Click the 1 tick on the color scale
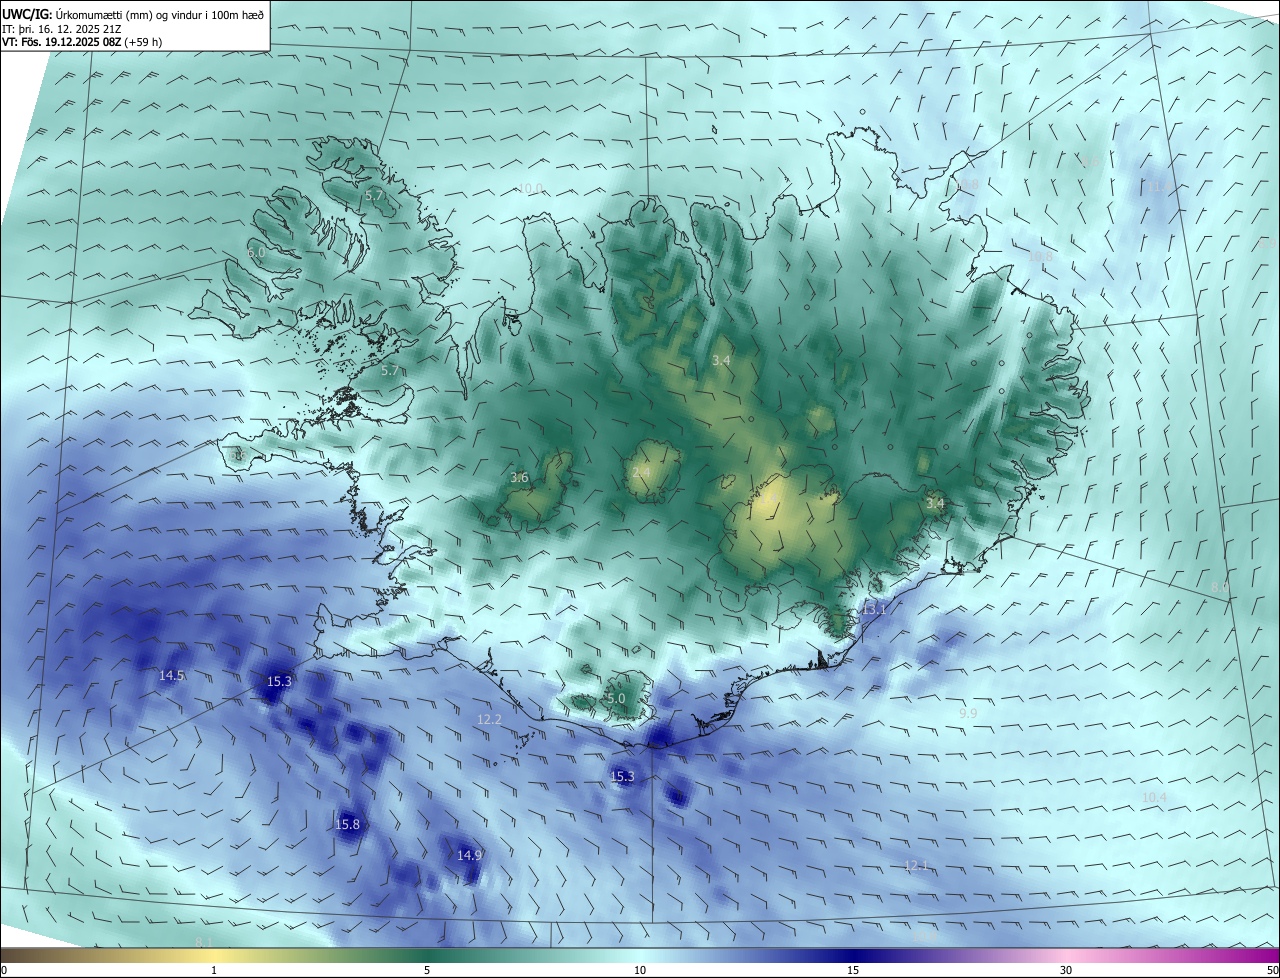The image size is (1280, 978). click(214, 970)
